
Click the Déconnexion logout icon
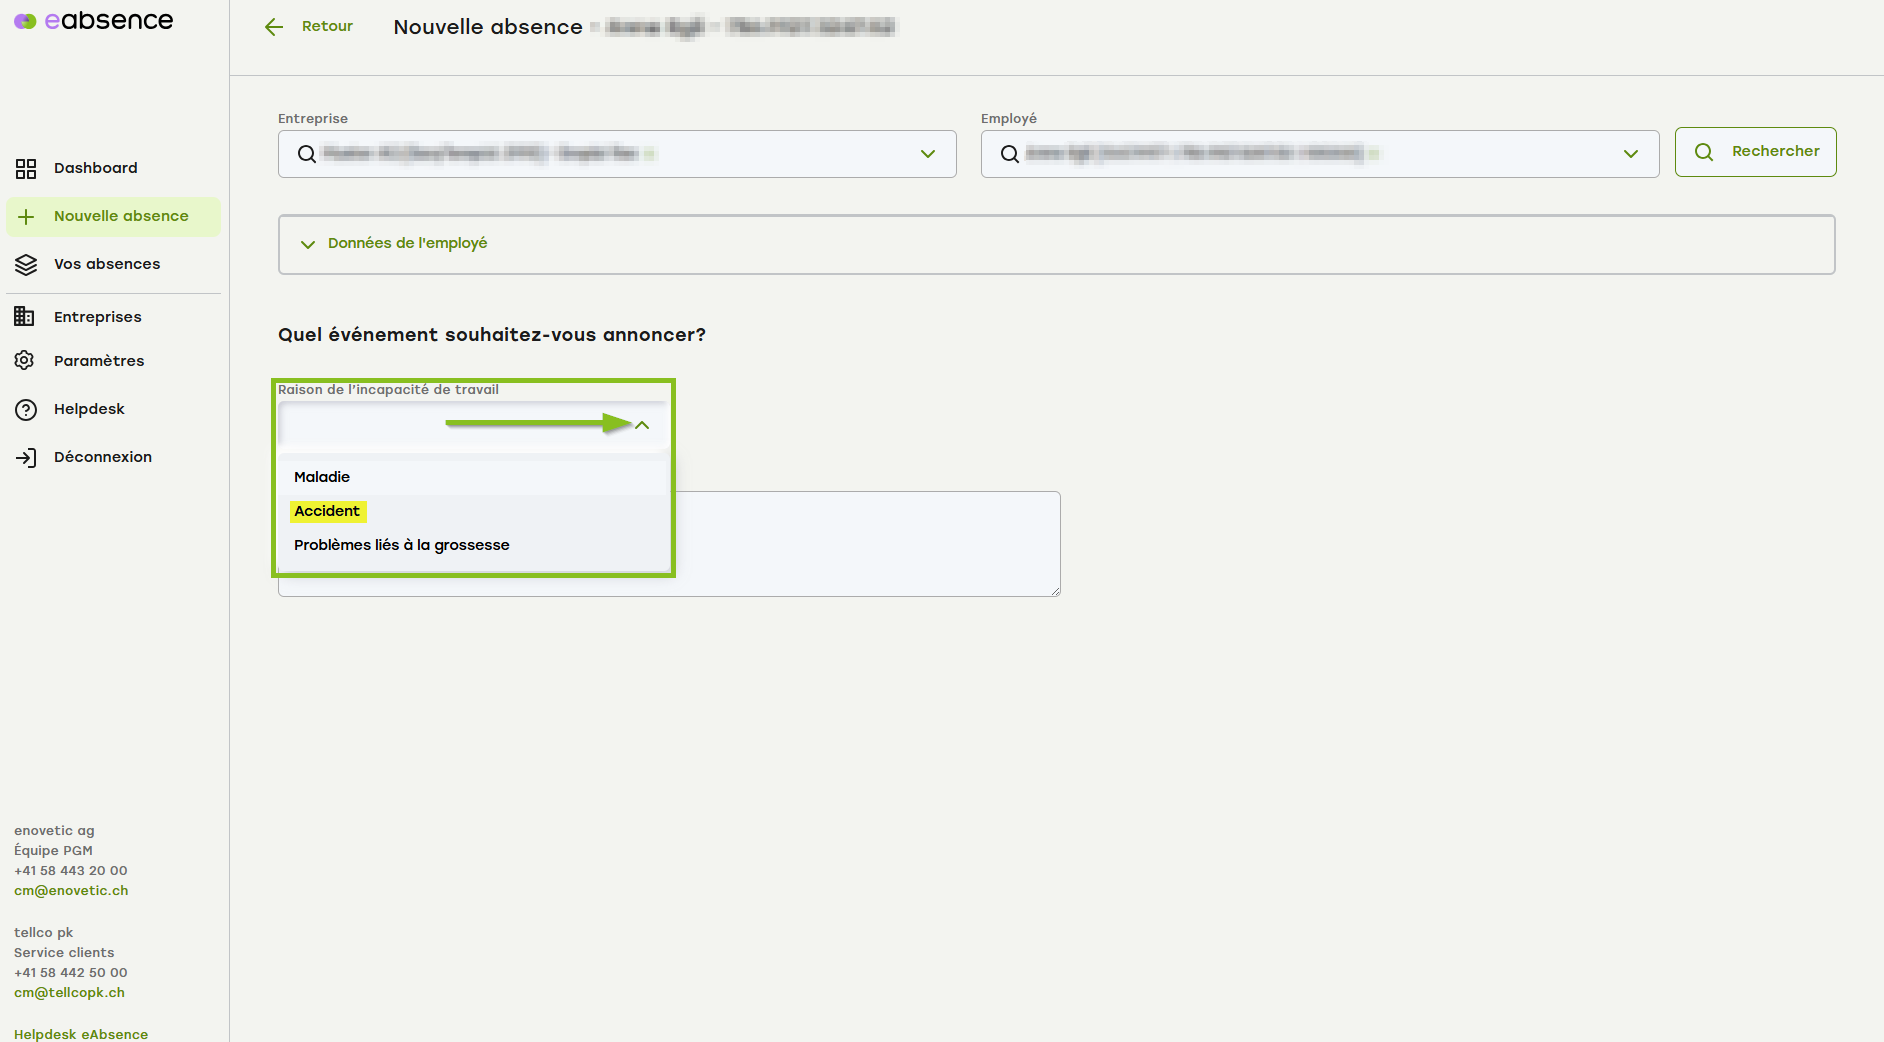(x=26, y=458)
